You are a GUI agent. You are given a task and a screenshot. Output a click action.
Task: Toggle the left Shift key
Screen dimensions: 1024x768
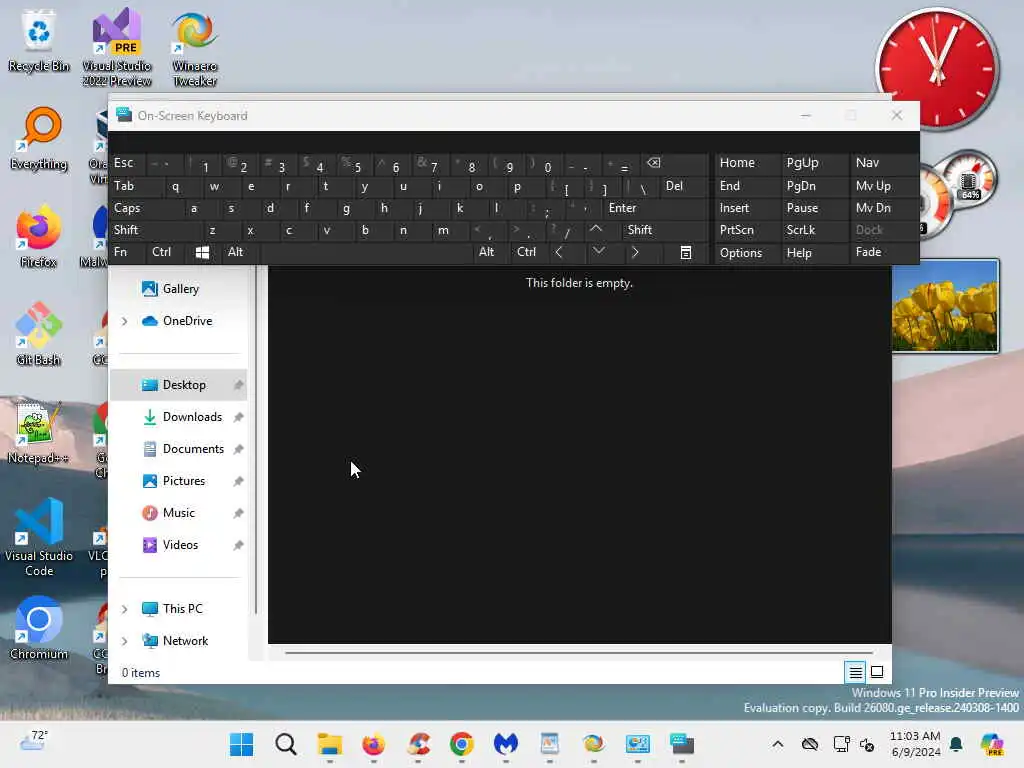point(155,230)
